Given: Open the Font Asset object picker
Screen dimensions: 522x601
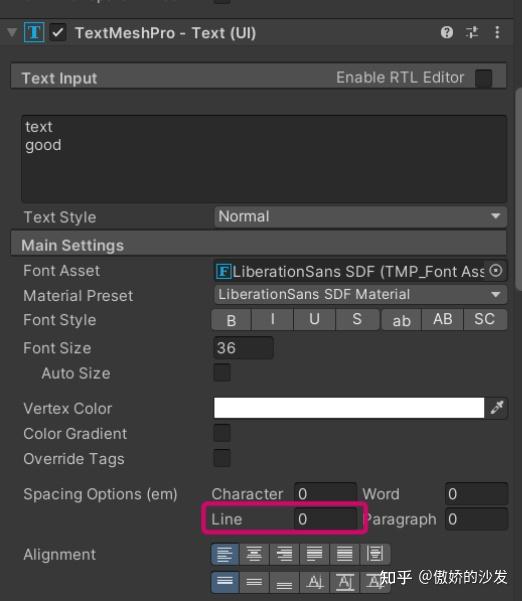Looking at the screenshot, I should click(x=496, y=271).
